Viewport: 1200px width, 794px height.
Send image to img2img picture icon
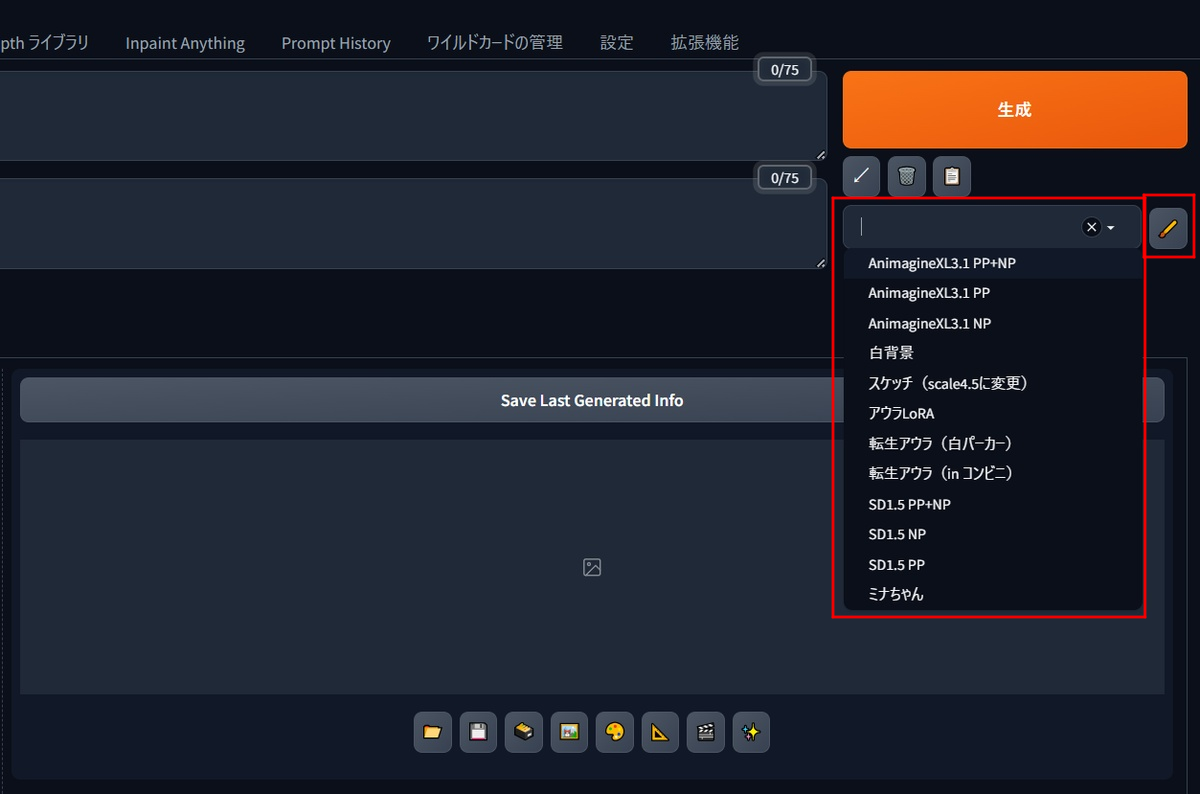(x=569, y=732)
